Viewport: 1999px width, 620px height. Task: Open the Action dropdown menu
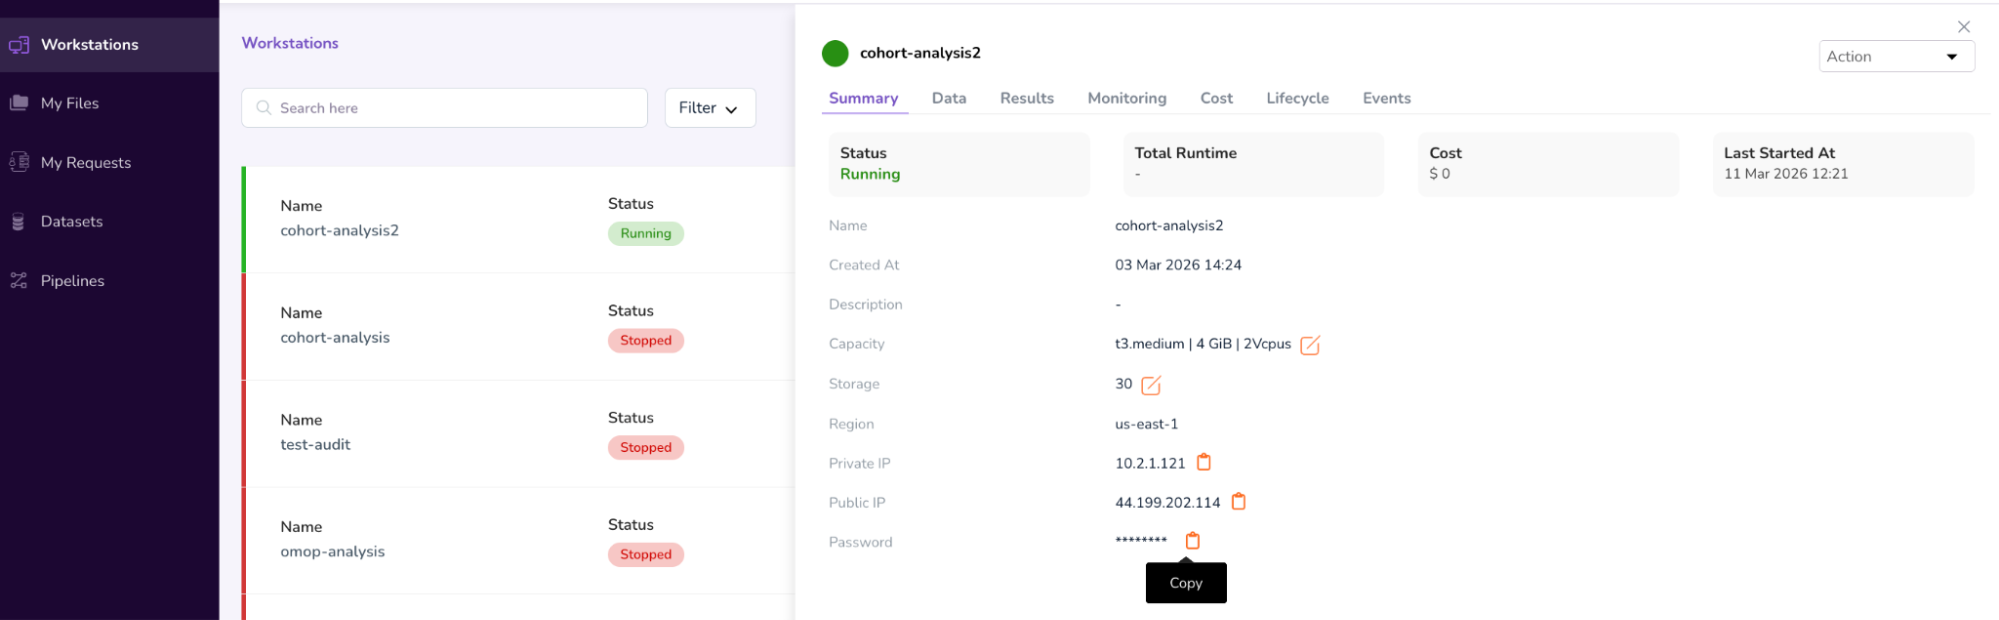pos(1895,57)
